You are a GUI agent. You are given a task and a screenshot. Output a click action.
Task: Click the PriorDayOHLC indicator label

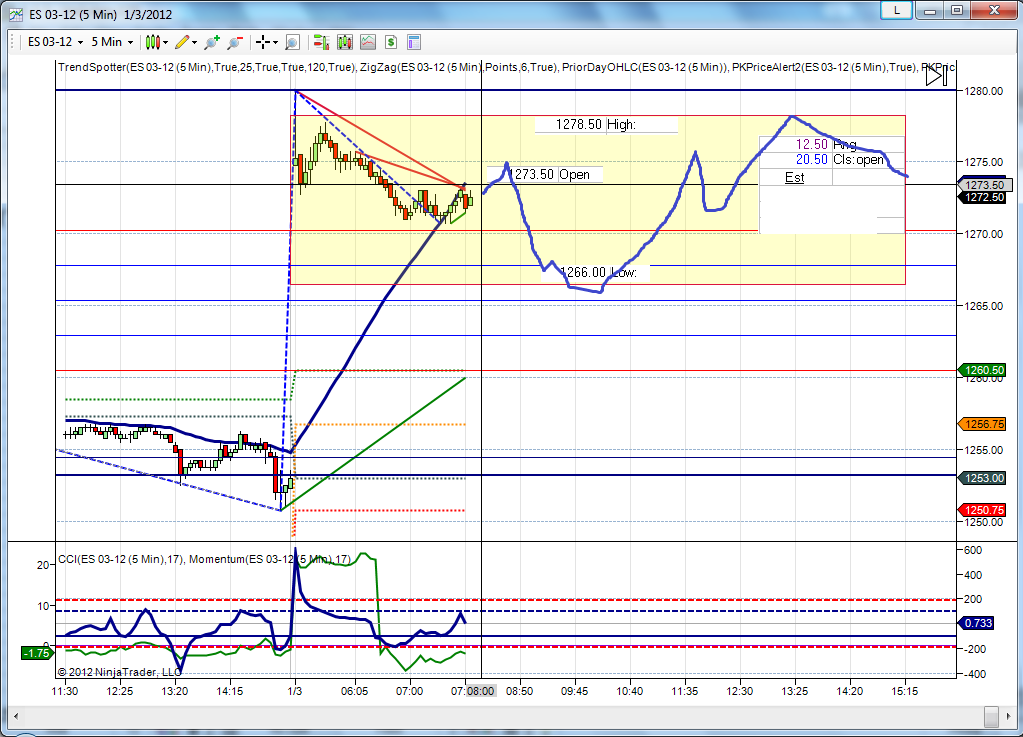tap(643, 67)
